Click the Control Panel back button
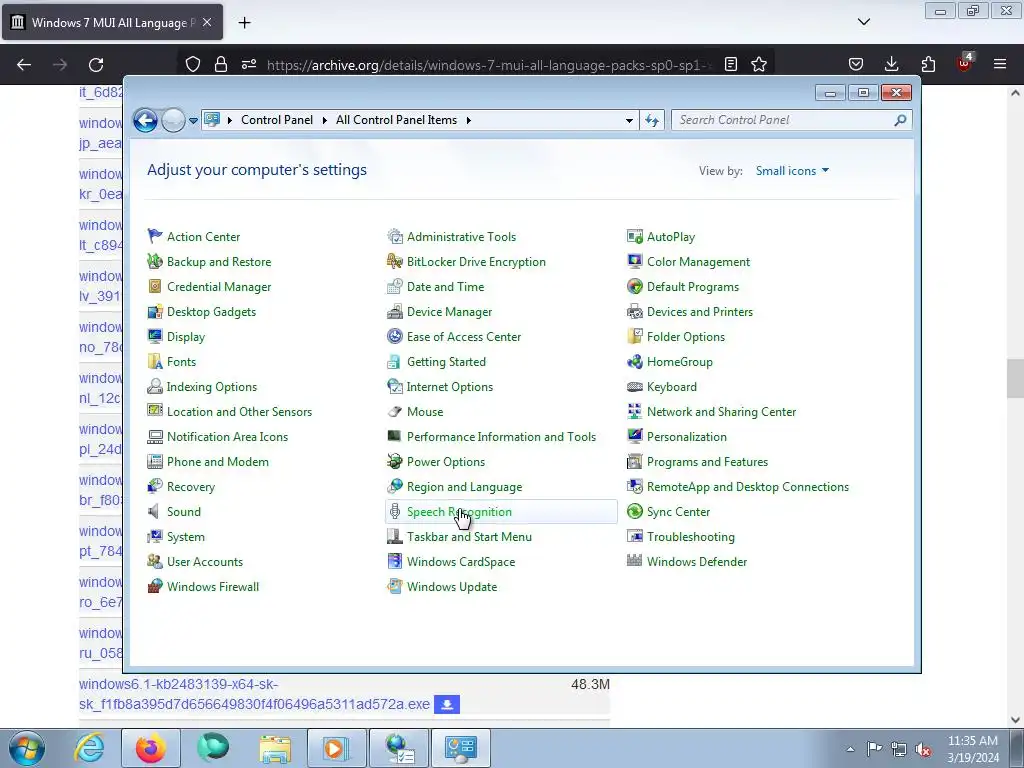 [145, 120]
